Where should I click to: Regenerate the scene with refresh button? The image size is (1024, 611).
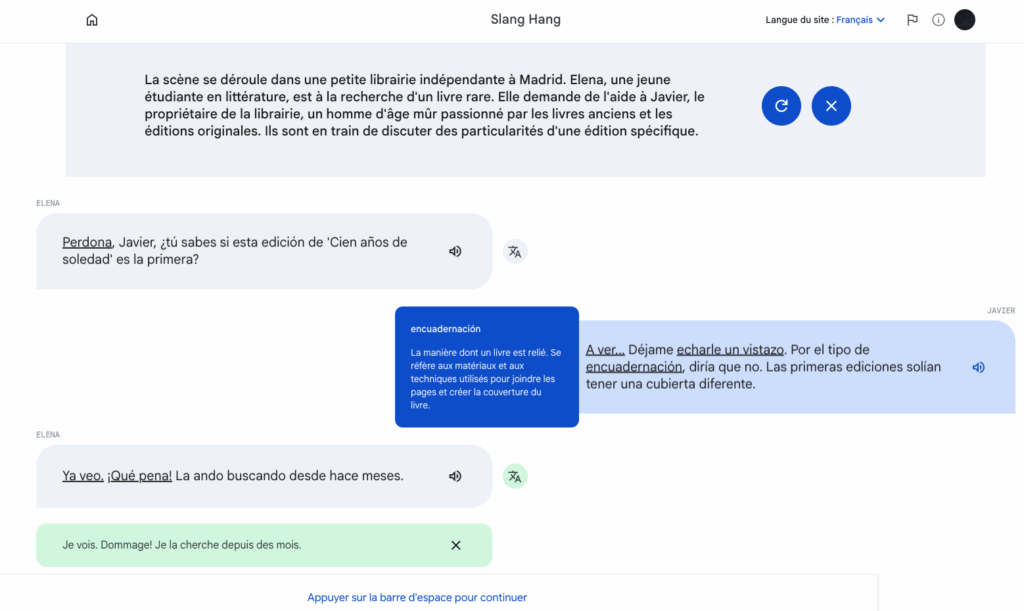(781, 106)
